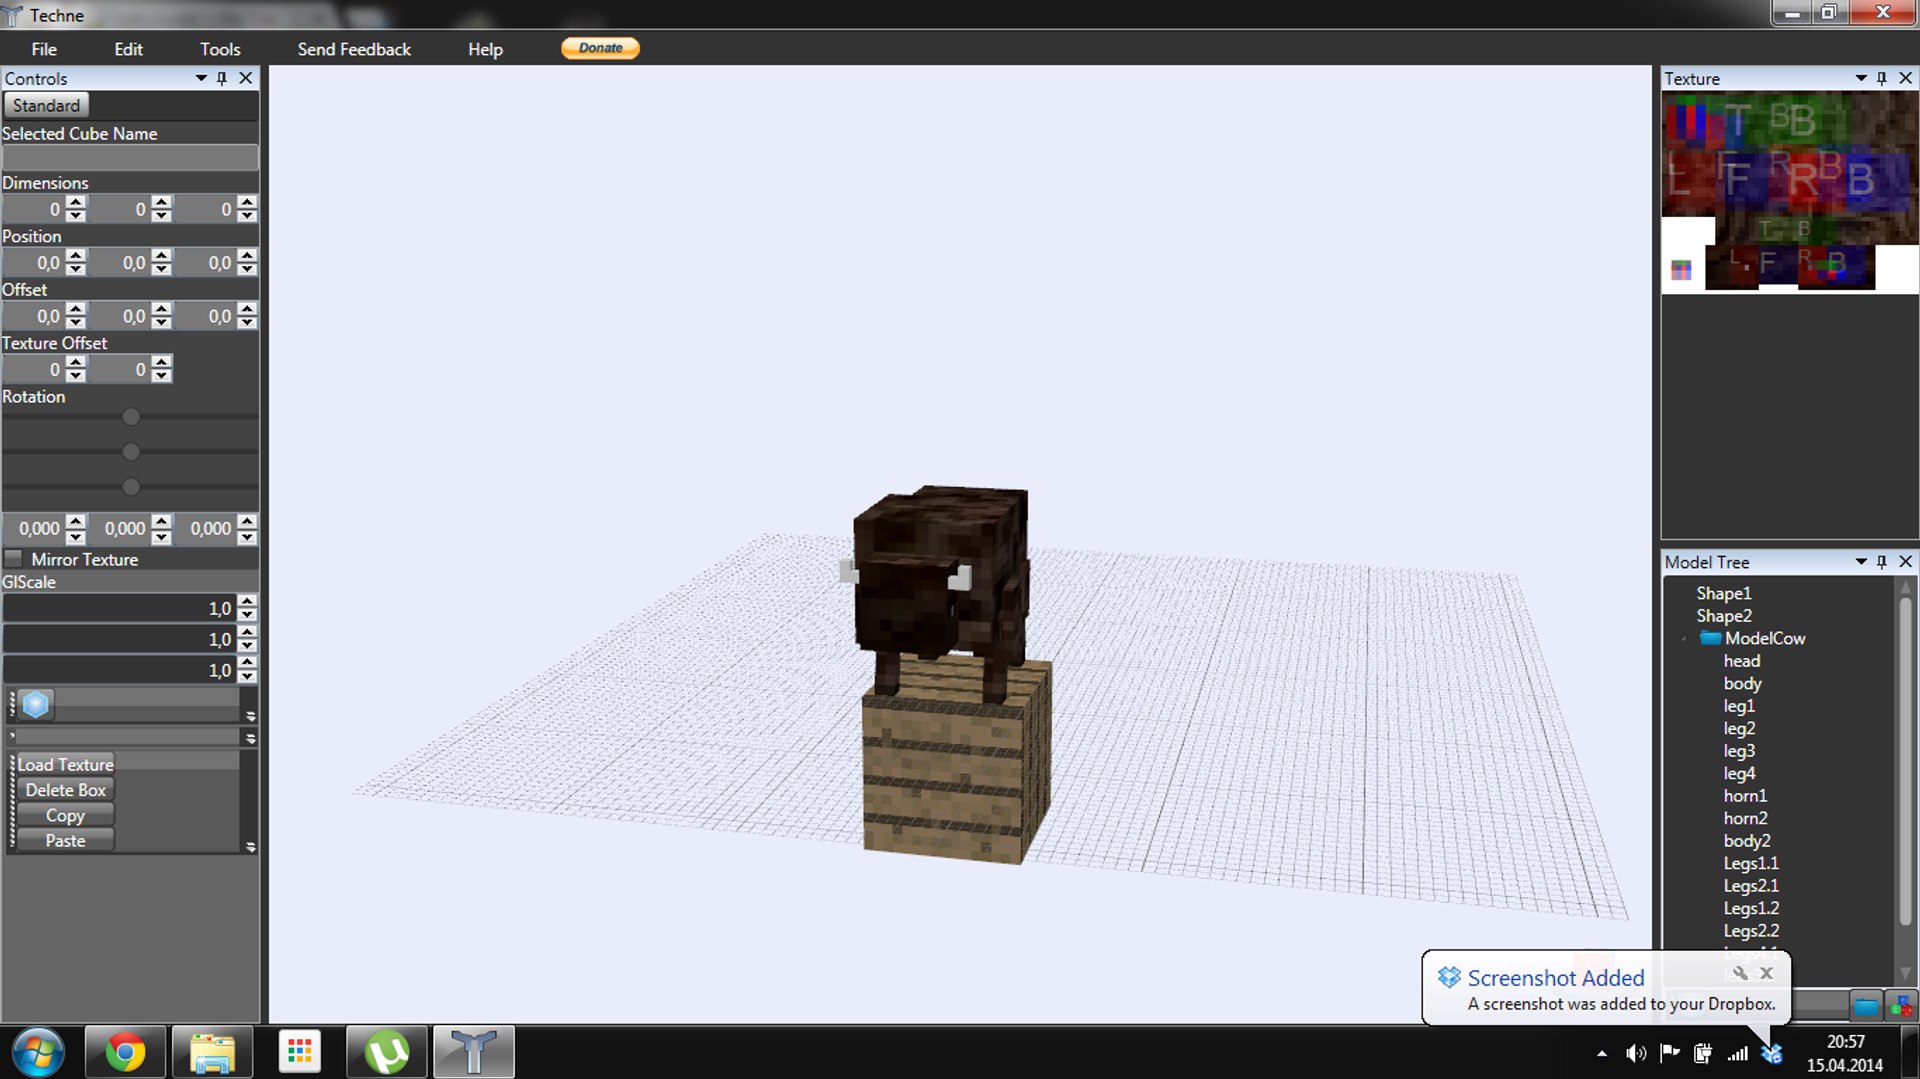Pin the Model Tree panel
The width and height of the screenshot is (1920, 1079).
[1882, 562]
